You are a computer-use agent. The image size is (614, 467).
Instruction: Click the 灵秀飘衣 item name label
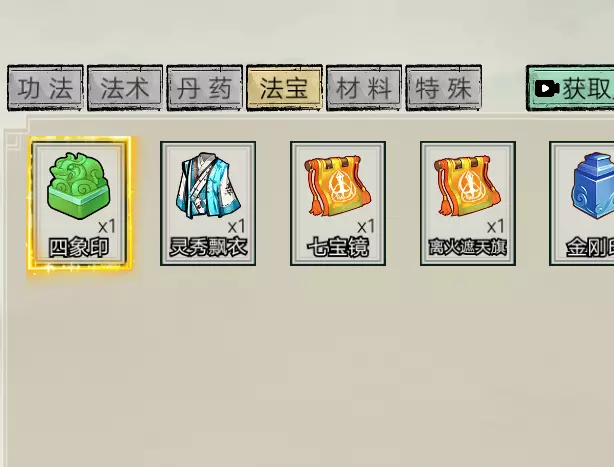208,248
